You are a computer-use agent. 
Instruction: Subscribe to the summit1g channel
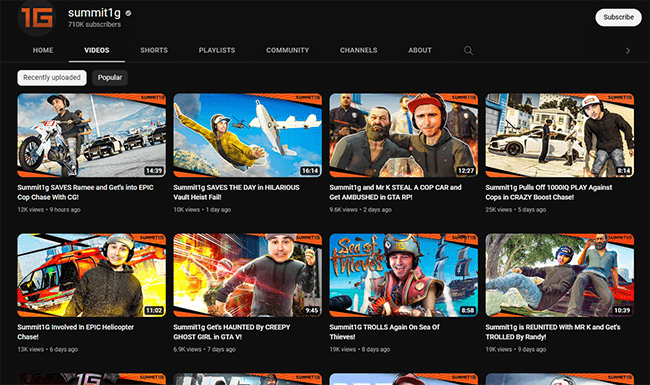pyautogui.click(x=618, y=17)
